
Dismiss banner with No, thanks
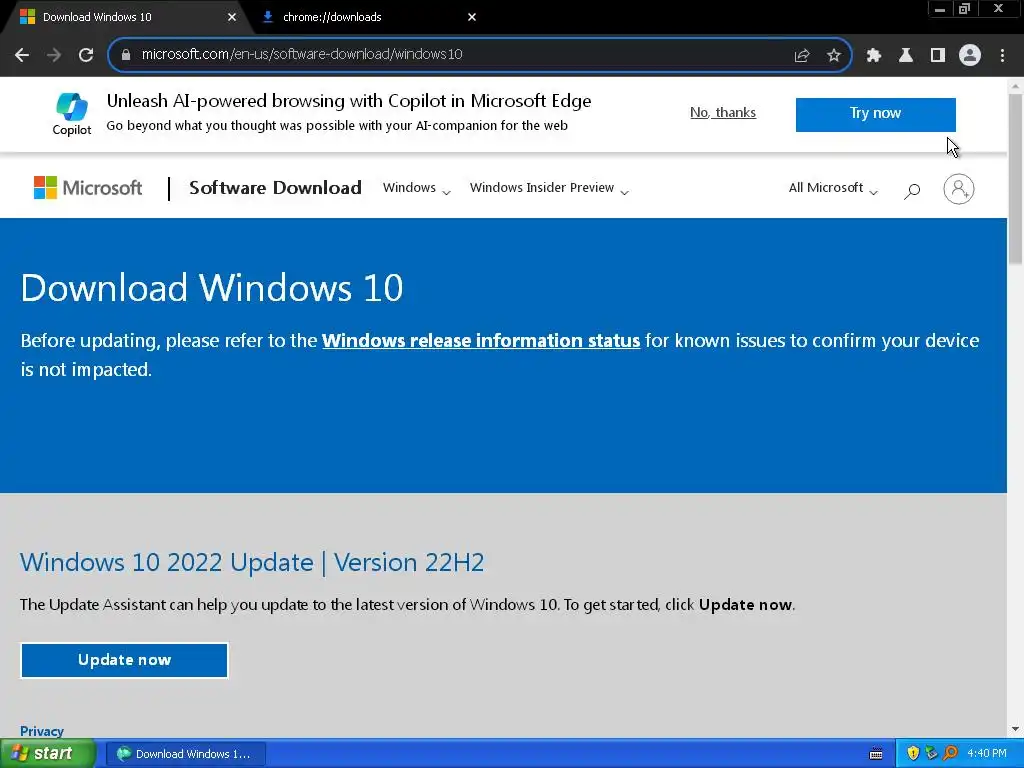[x=723, y=113]
